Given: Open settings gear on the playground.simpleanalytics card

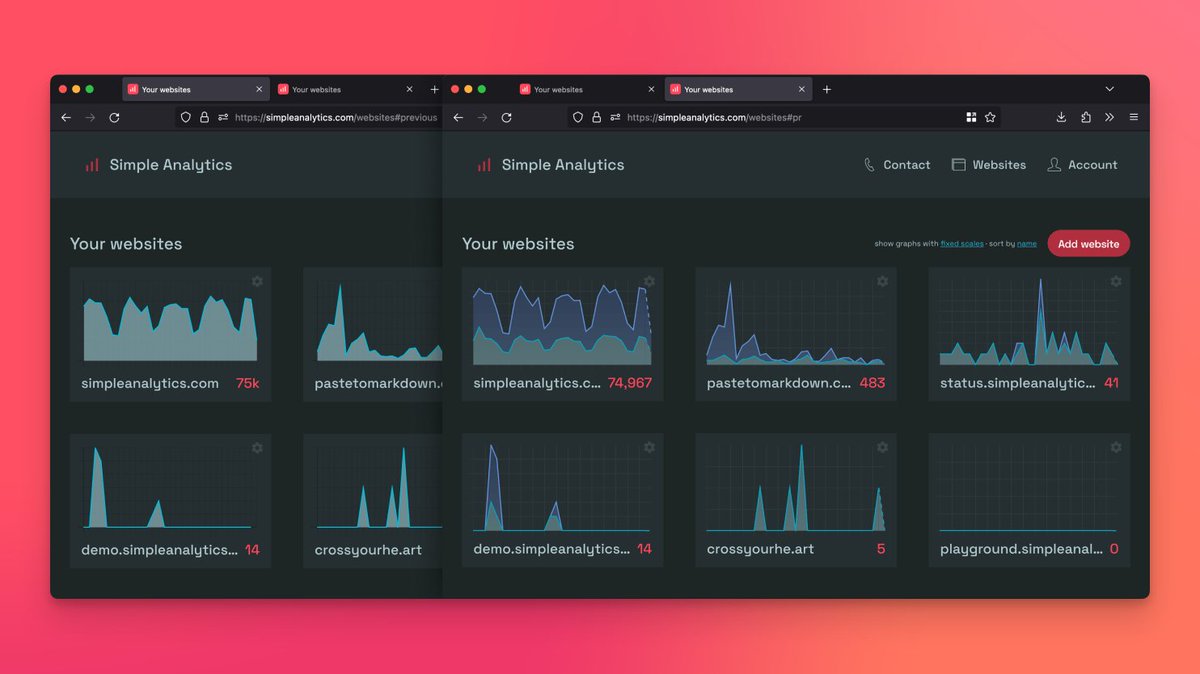Looking at the screenshot, I should tap(1115, 447).
